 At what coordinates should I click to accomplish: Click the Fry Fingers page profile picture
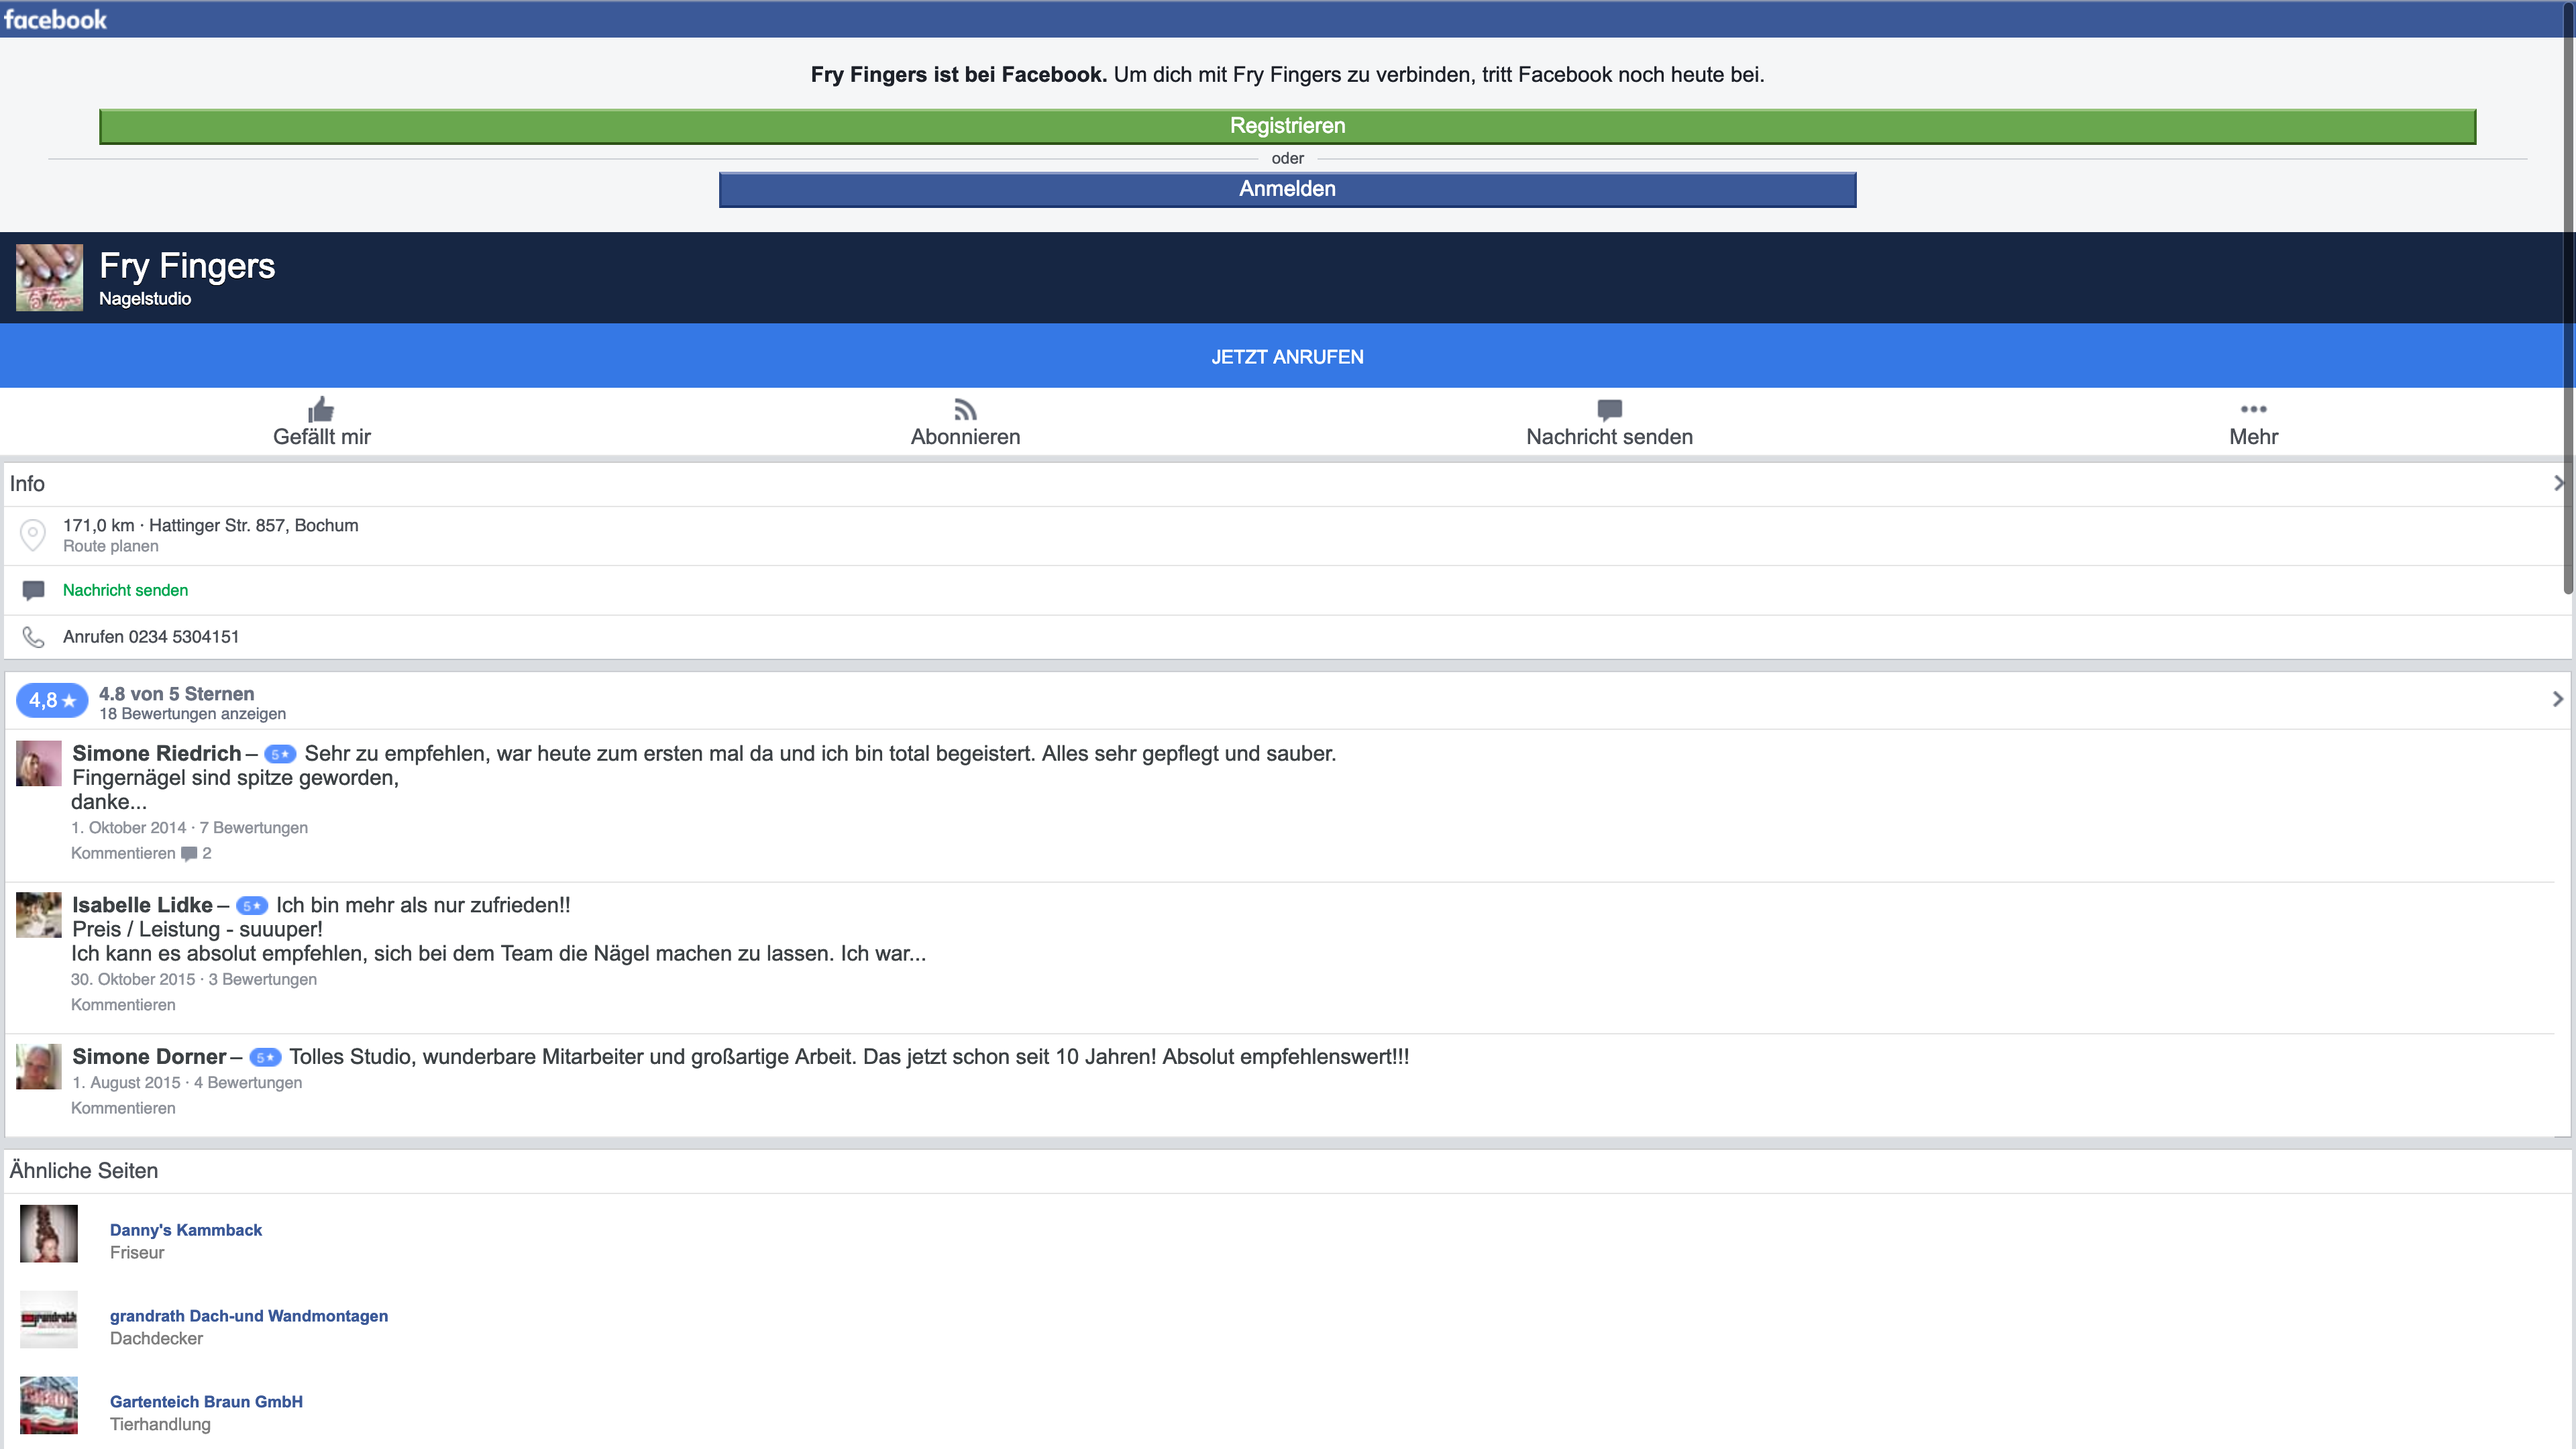(49, 277)
